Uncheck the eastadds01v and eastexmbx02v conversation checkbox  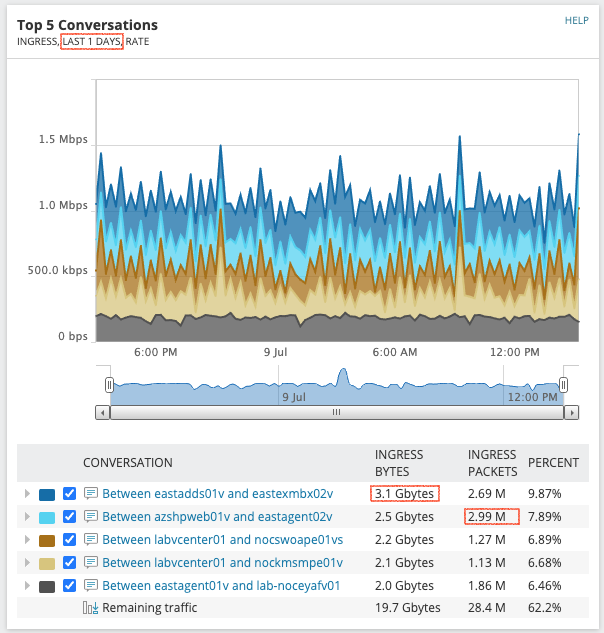(69, 494)
